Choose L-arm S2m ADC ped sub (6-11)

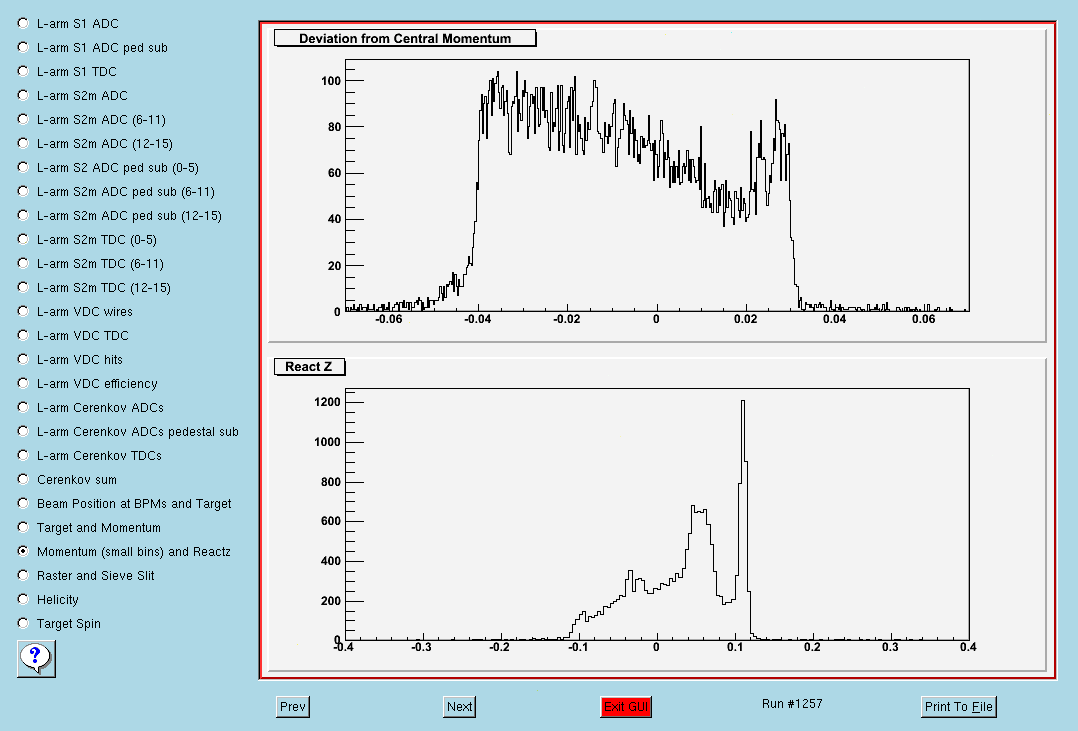[x=23, y=192]
